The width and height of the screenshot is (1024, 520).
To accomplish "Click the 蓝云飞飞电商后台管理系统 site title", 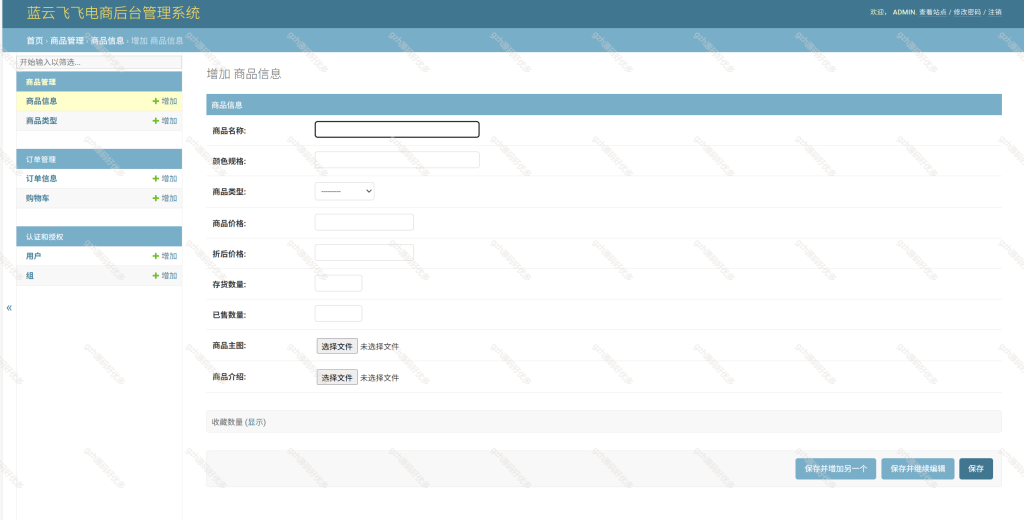I will pos(114,13).
